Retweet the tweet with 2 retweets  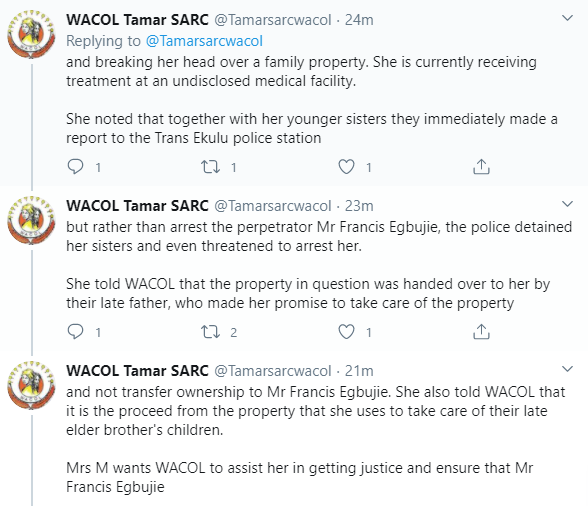click(210, 332)
